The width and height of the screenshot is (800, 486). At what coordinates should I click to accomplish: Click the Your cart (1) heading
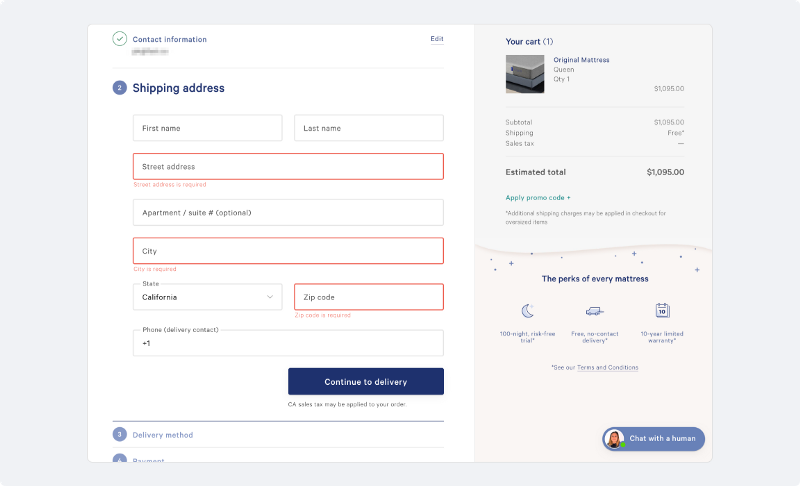point(529,41)
